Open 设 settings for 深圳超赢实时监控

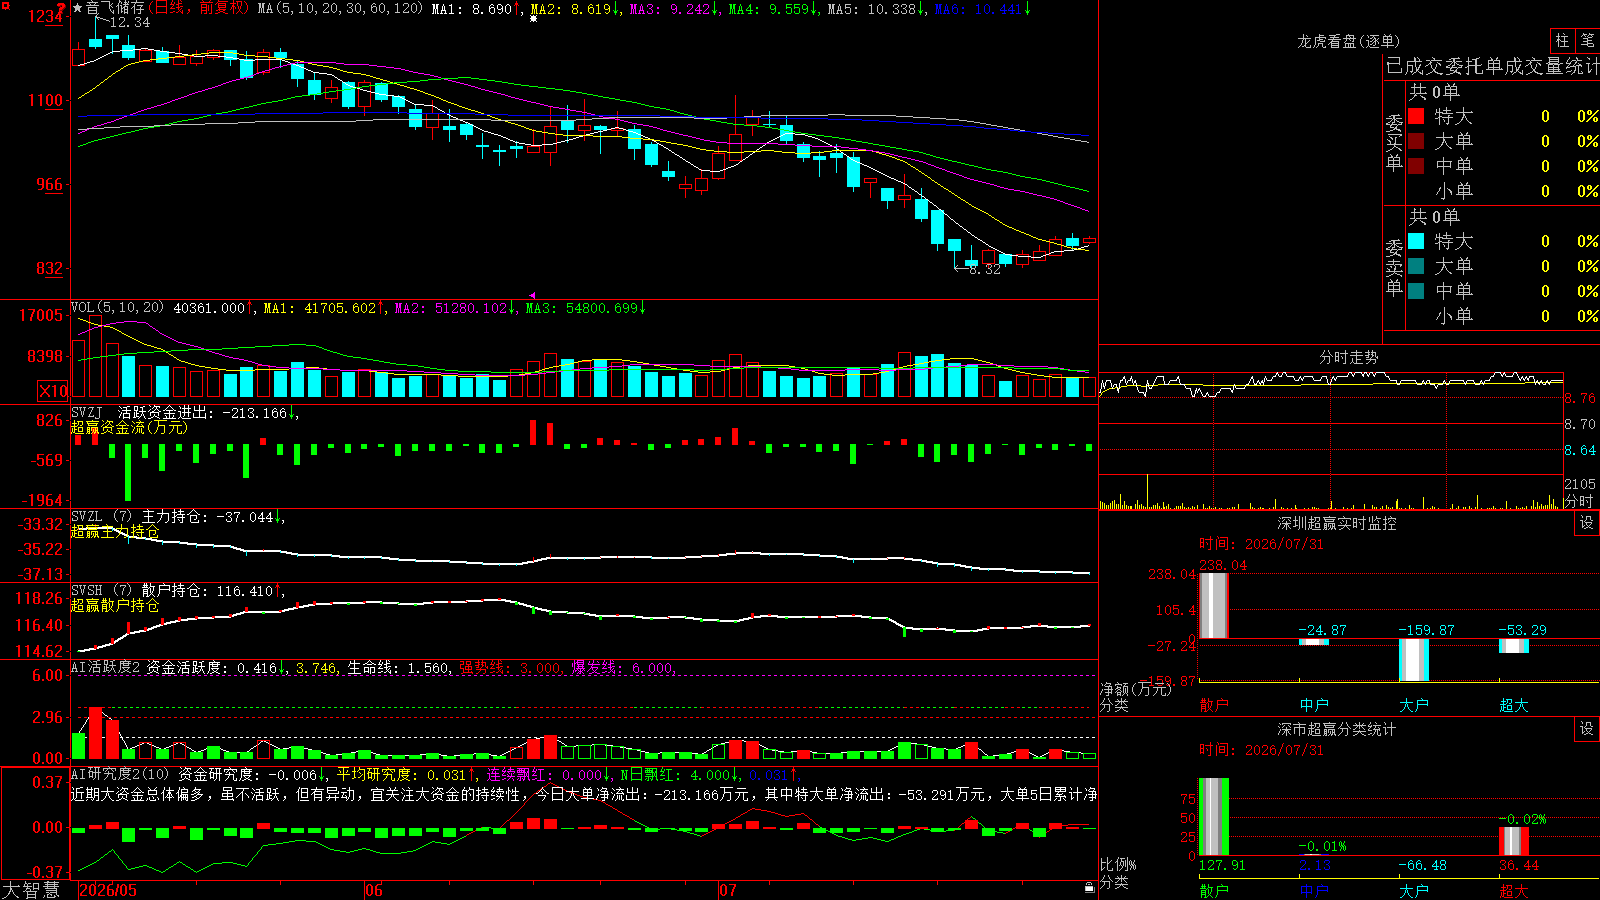pyautogui.click(x=1587, y=523)
